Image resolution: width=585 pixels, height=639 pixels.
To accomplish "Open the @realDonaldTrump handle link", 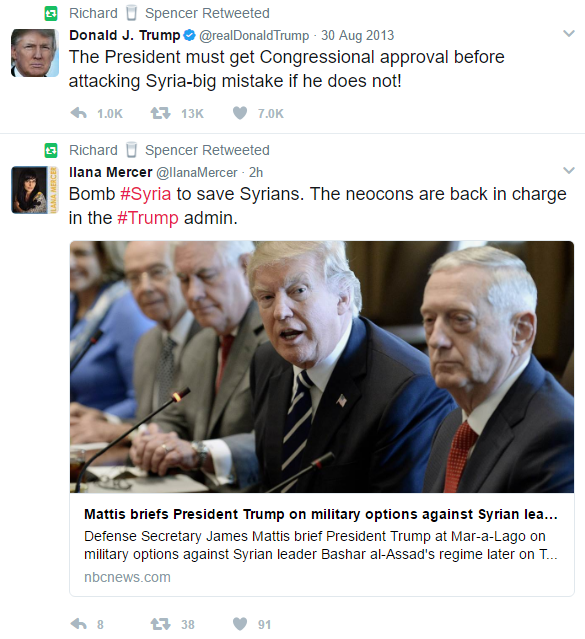I will [x=254, y=35].
